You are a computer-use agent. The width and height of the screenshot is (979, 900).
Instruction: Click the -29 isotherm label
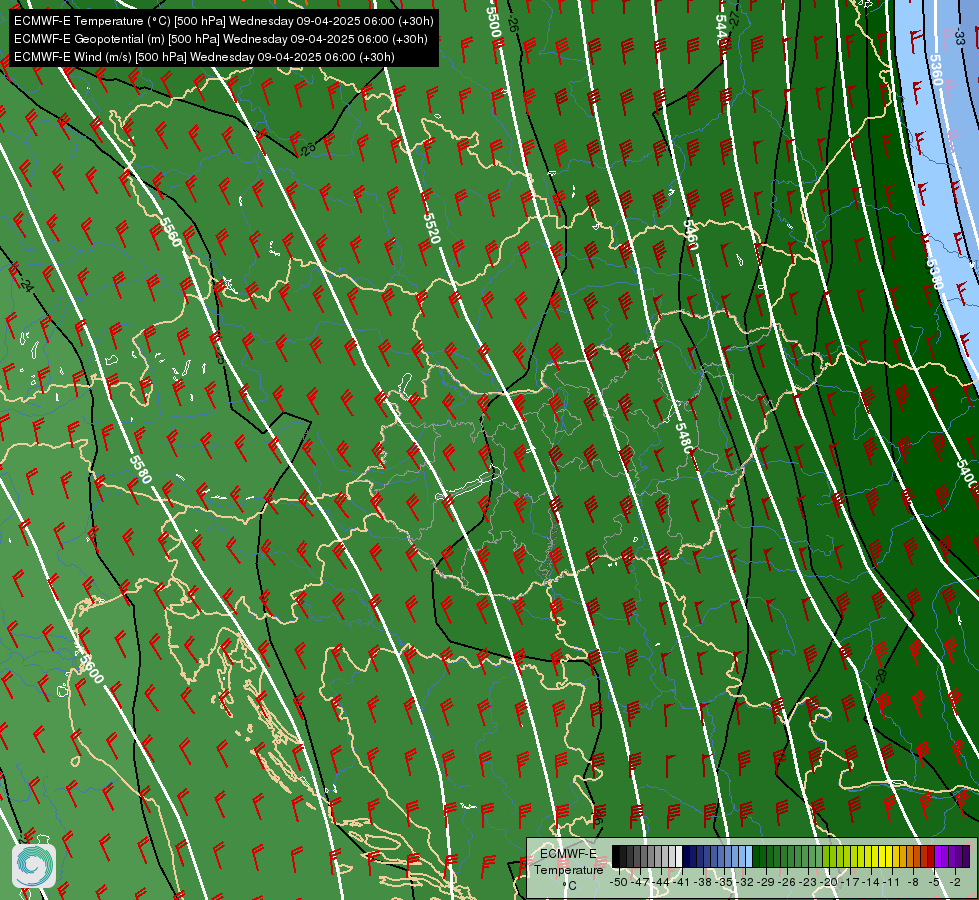pos(881,676)
